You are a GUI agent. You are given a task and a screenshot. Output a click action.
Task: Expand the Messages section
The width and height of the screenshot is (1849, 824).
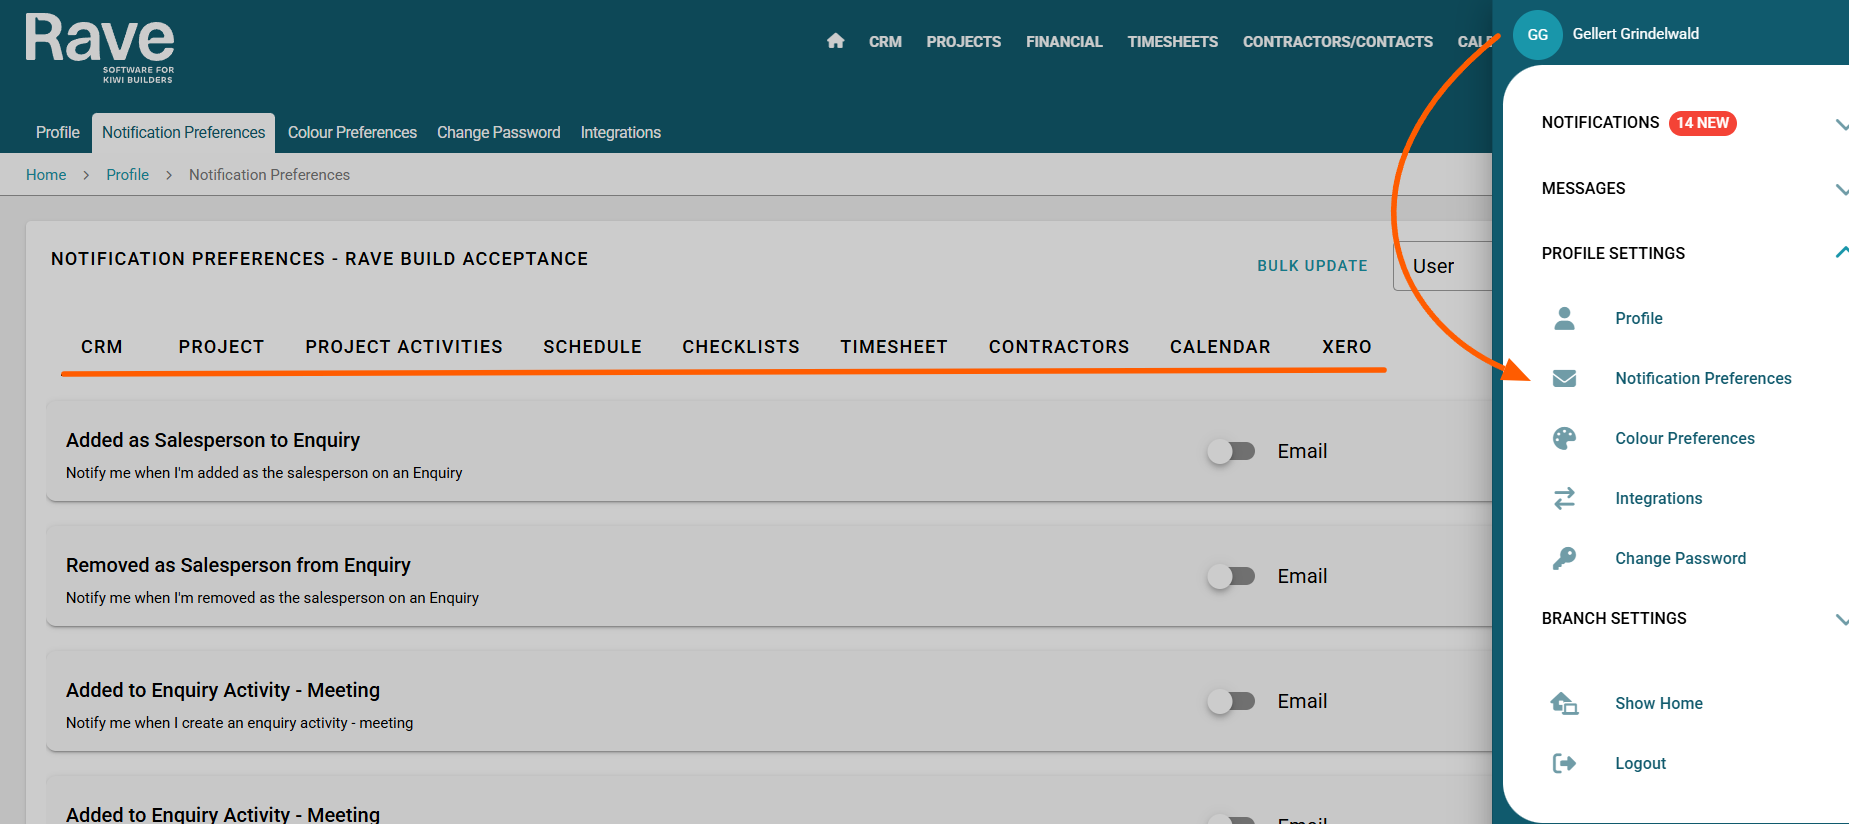1841,189
